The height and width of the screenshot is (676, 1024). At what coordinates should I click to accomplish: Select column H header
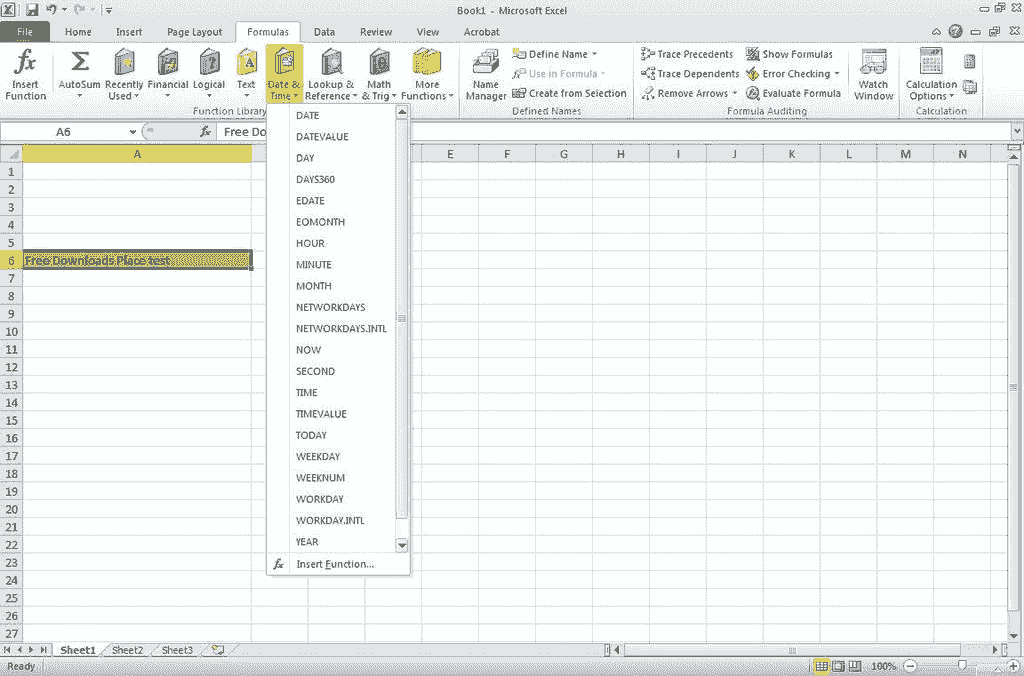[620, 154]
